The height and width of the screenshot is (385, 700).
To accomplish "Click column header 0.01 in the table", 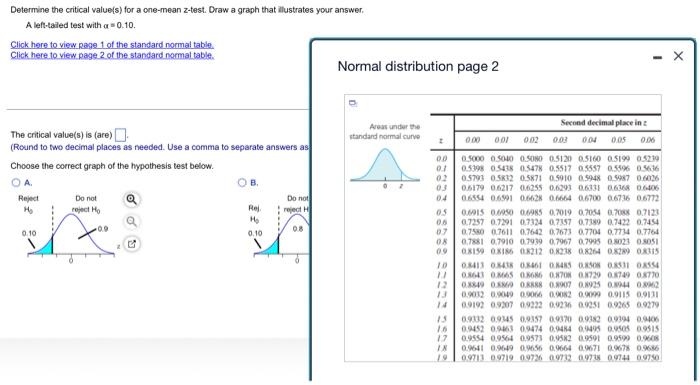I will [x=501, y=140].
